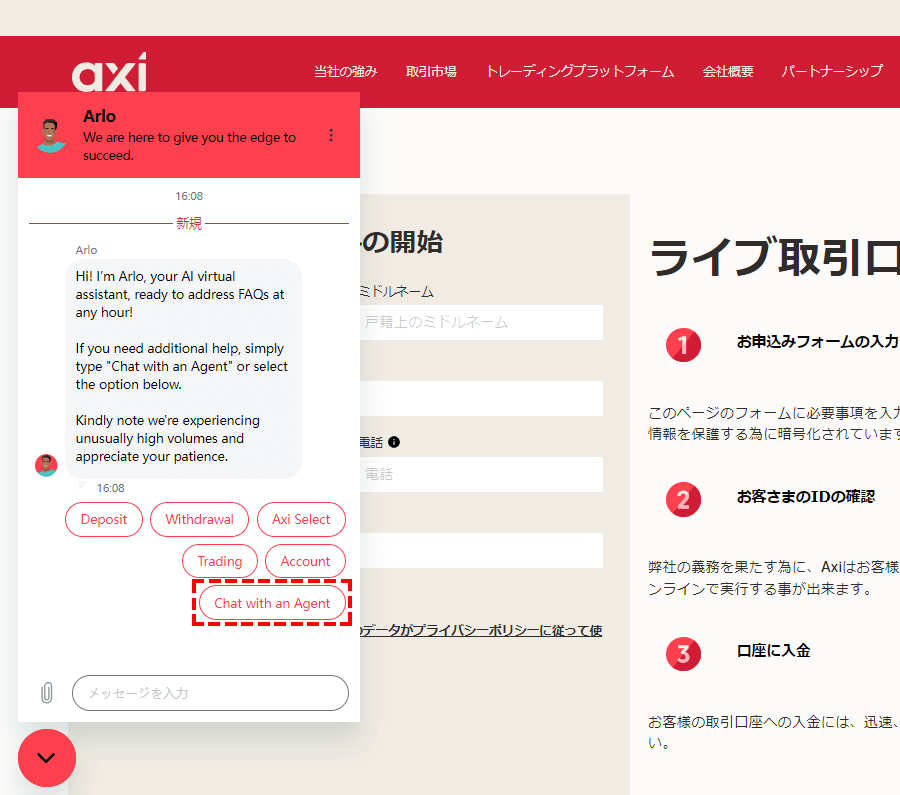
Task: Open the privacy policy link in the form
Action: coord(481,630)
